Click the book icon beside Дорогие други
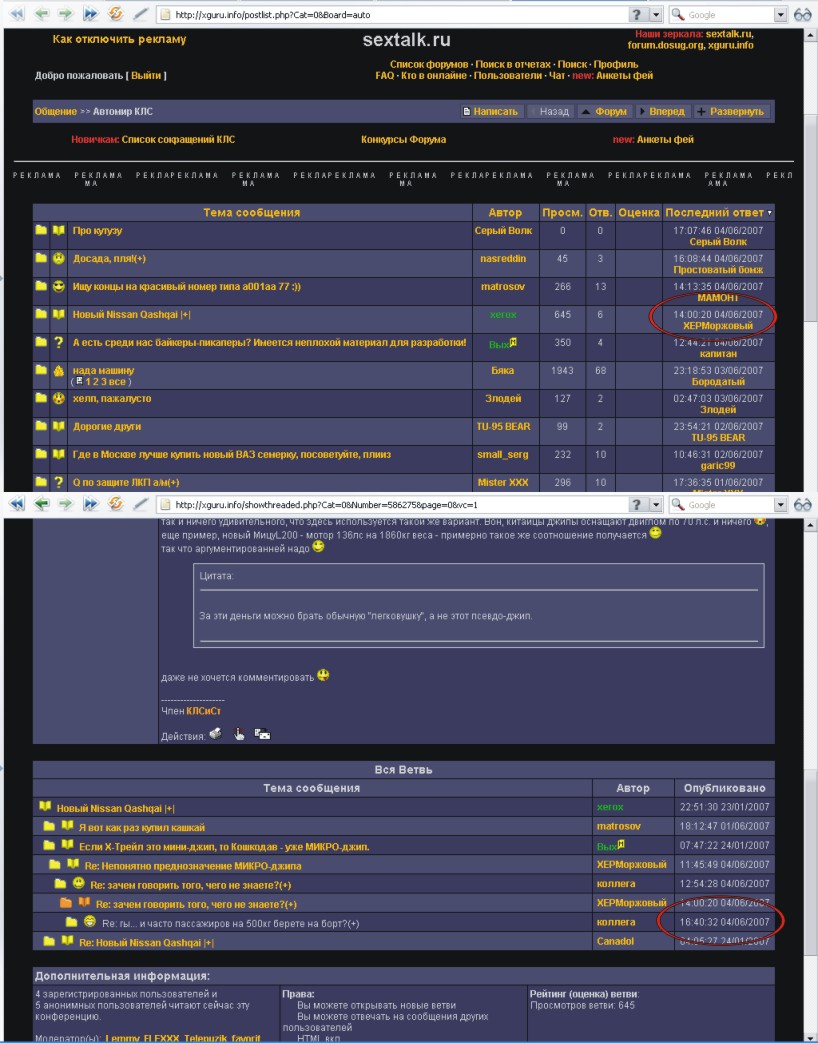Viewport: 818px width, 1043px height. (58, 426)
